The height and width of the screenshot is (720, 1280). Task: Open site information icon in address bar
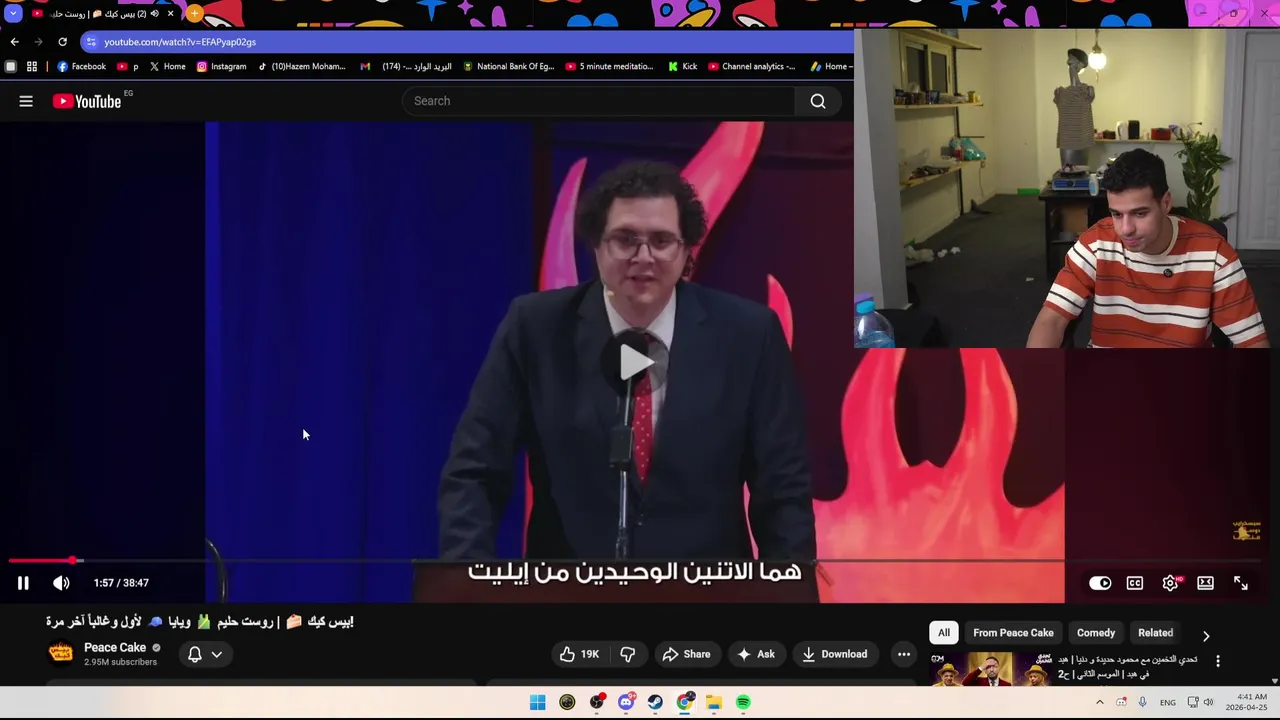tap(91, 42)
